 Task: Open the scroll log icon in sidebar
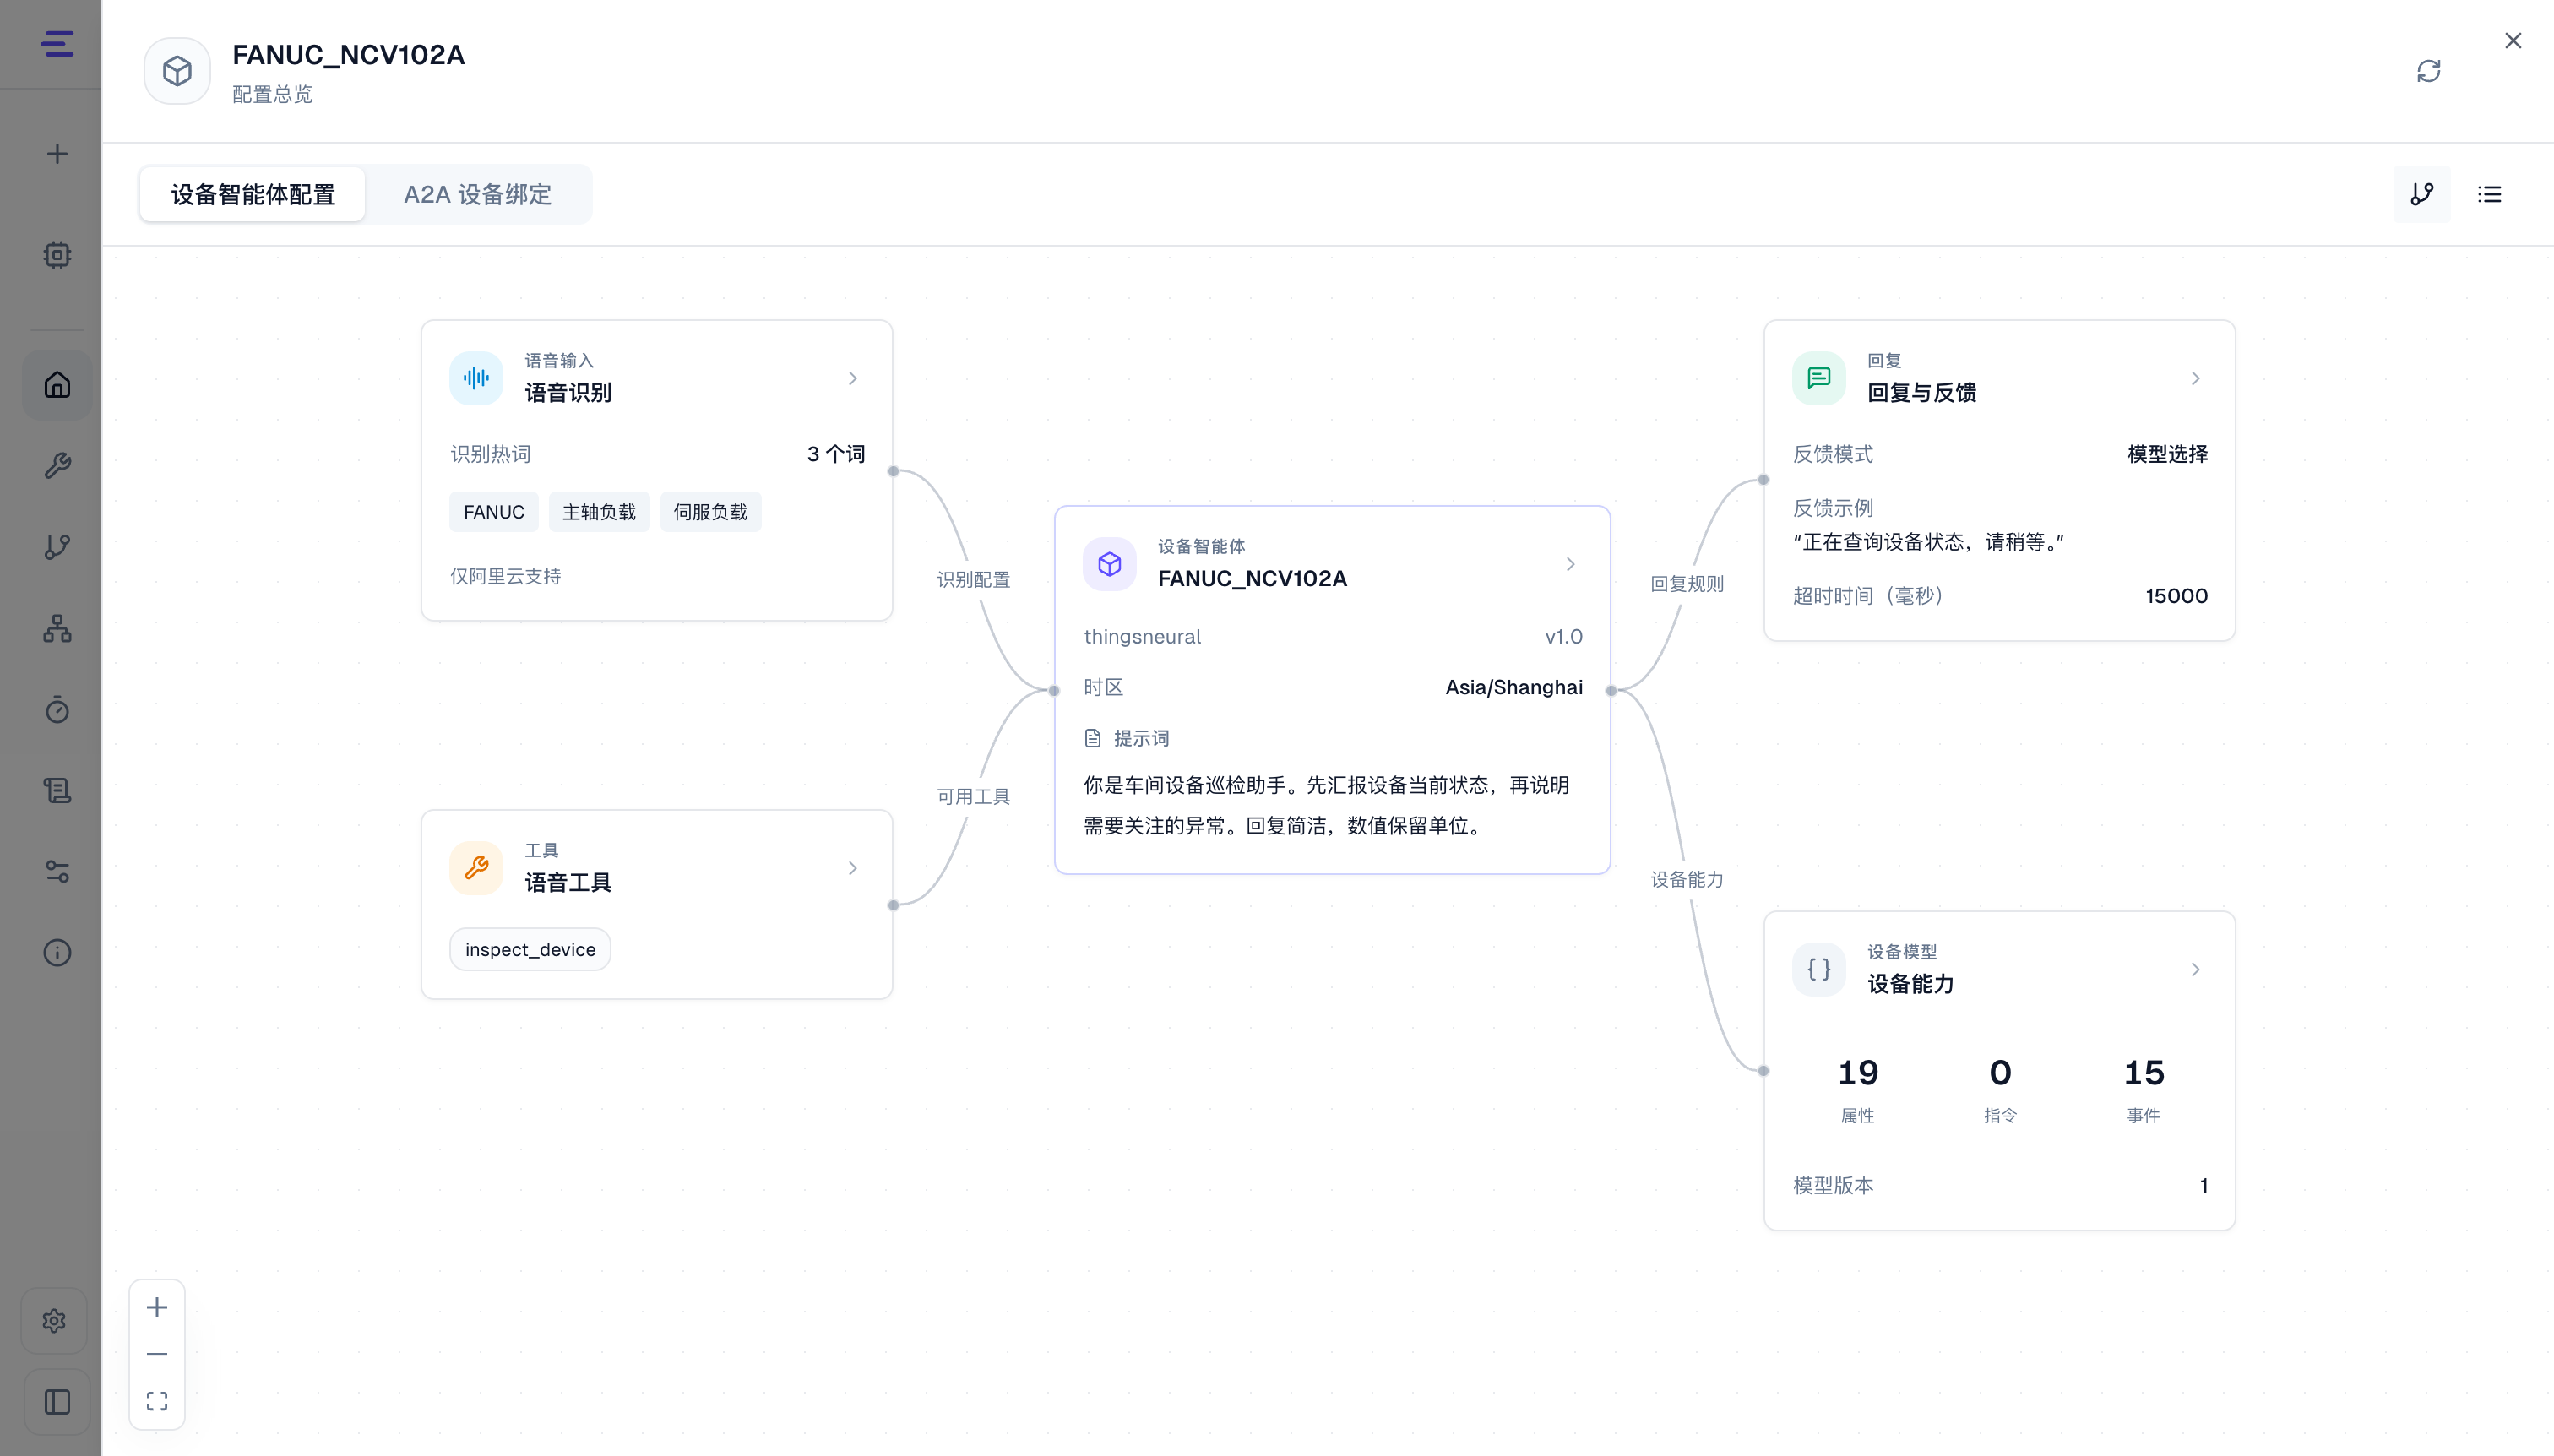pyautogui.click(x=57, y=791)
